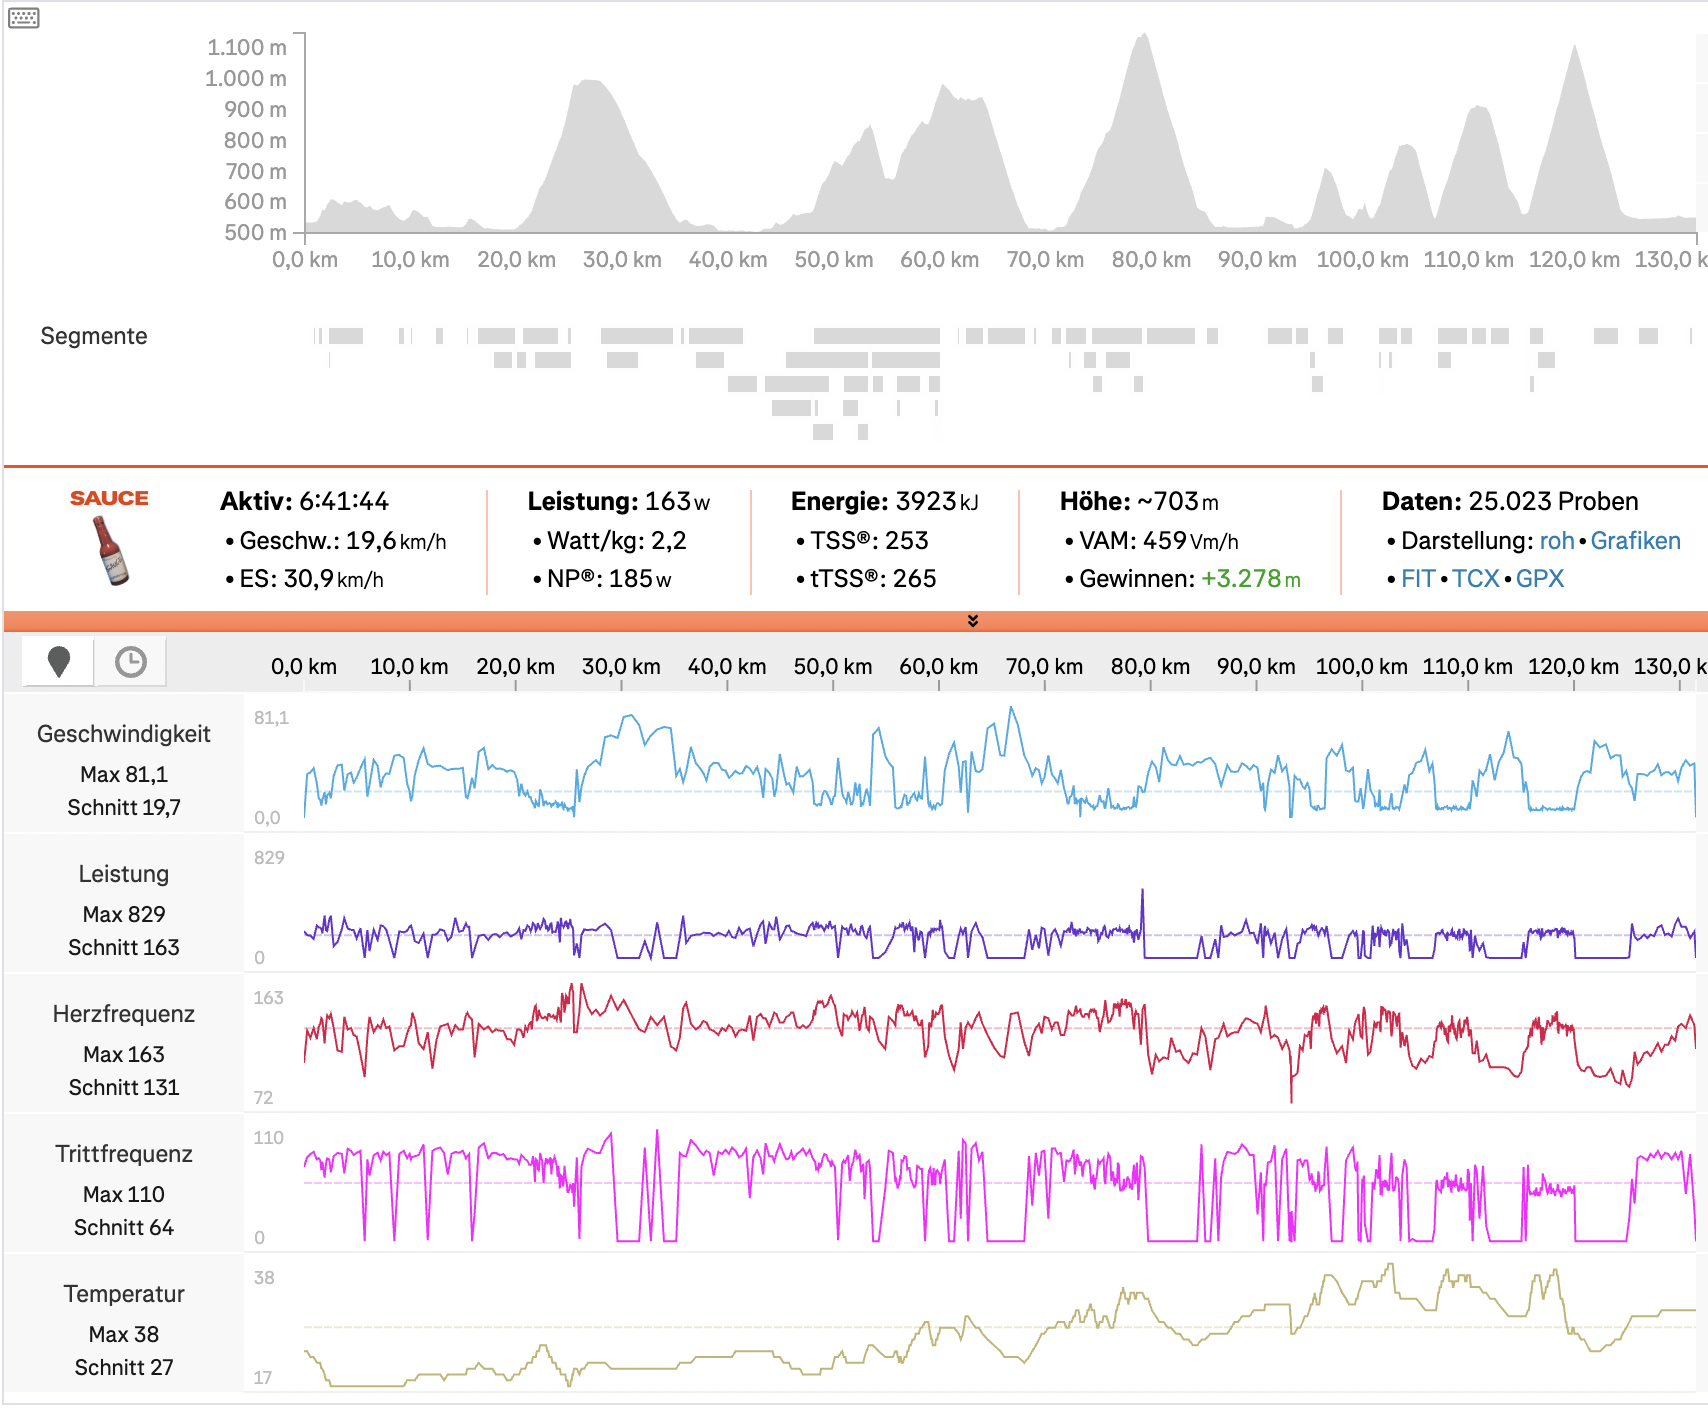Click the 'Max 38' temperature value
1708x1412 pixels.
coord(124,1335)
